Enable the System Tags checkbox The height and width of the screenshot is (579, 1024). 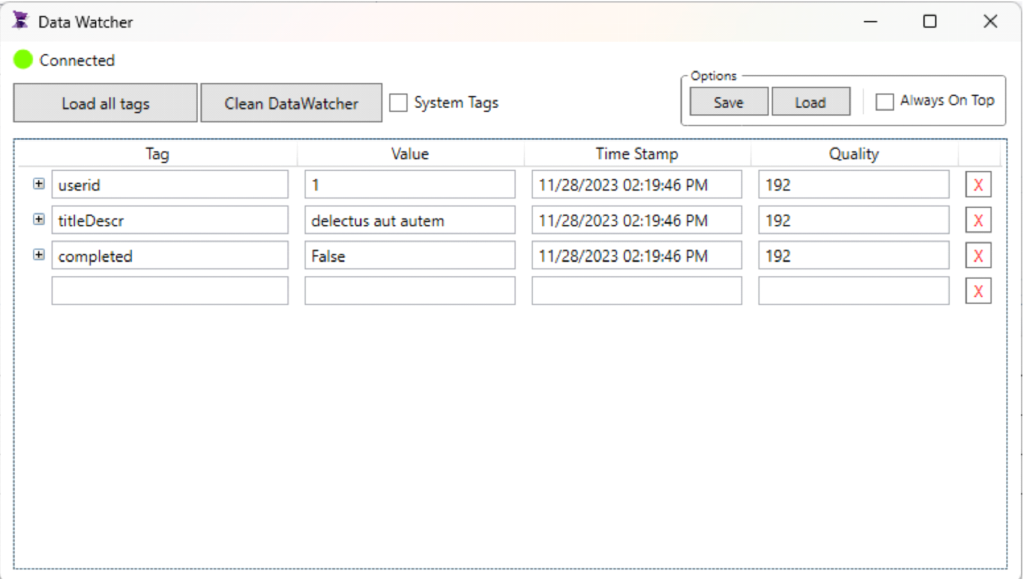(x=398, y=103)
